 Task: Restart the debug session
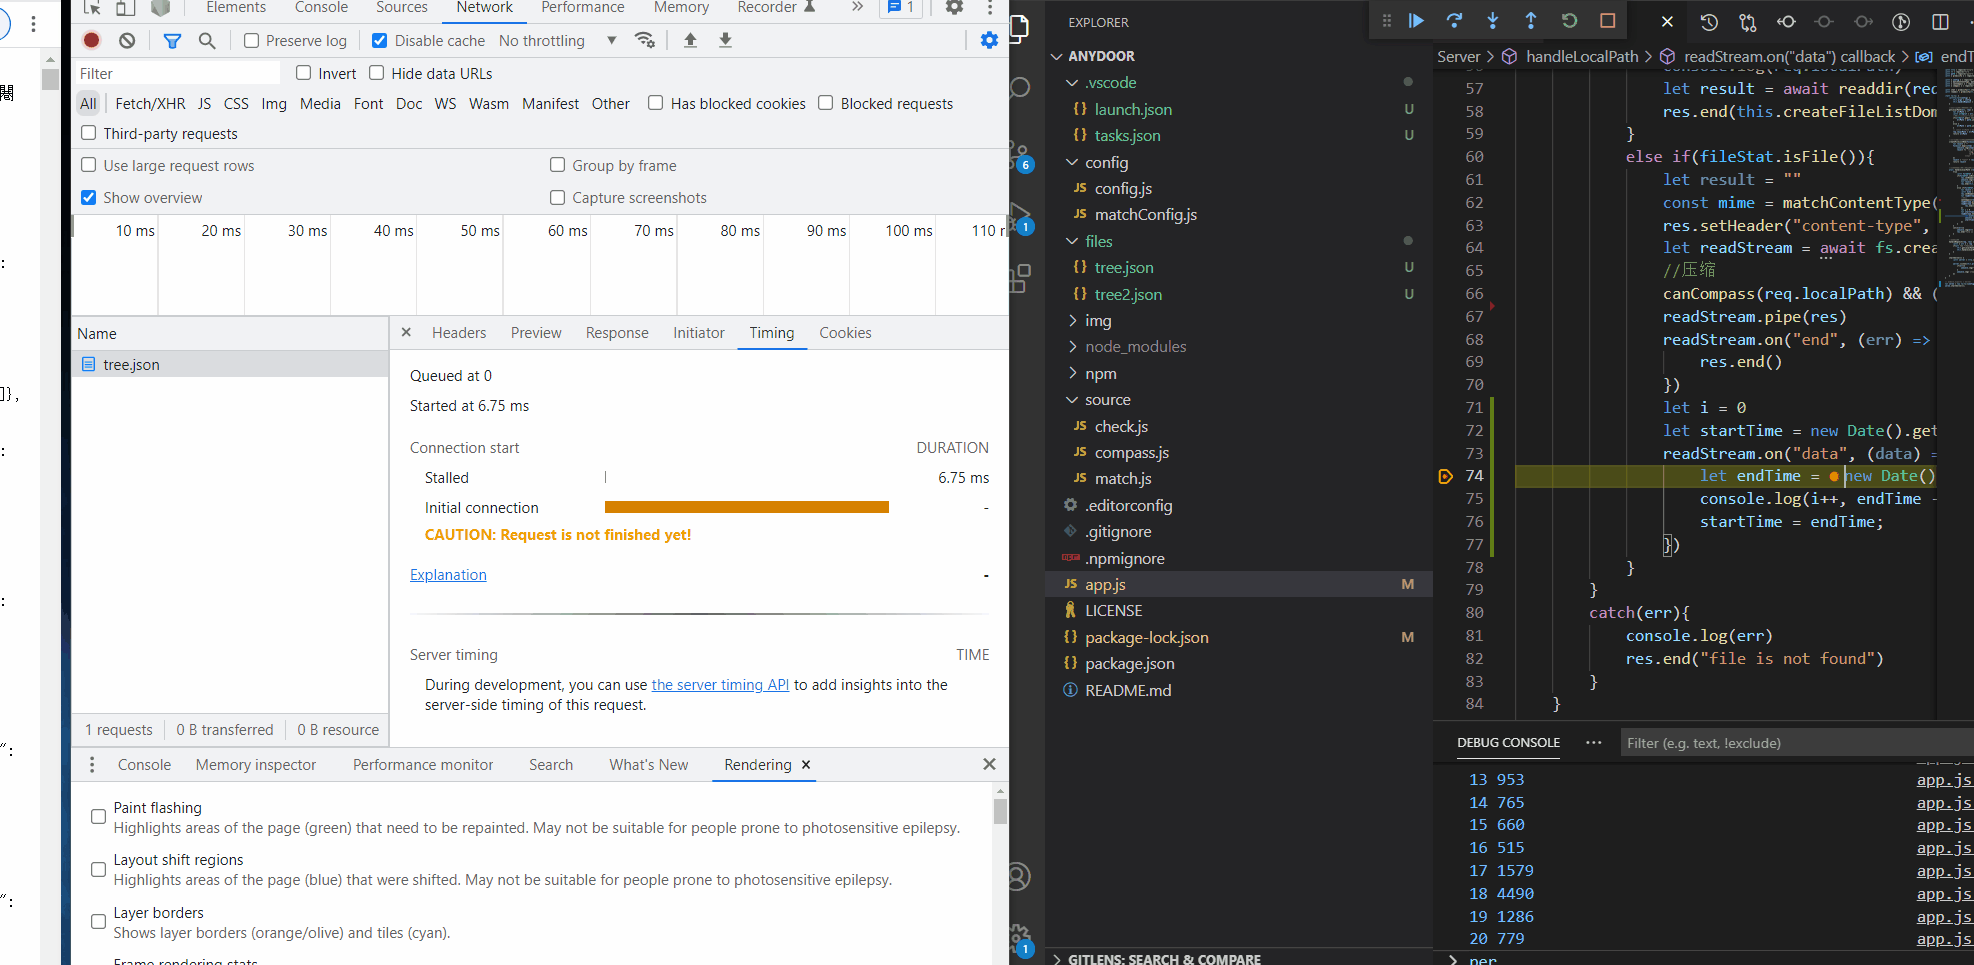point(1569,21)
